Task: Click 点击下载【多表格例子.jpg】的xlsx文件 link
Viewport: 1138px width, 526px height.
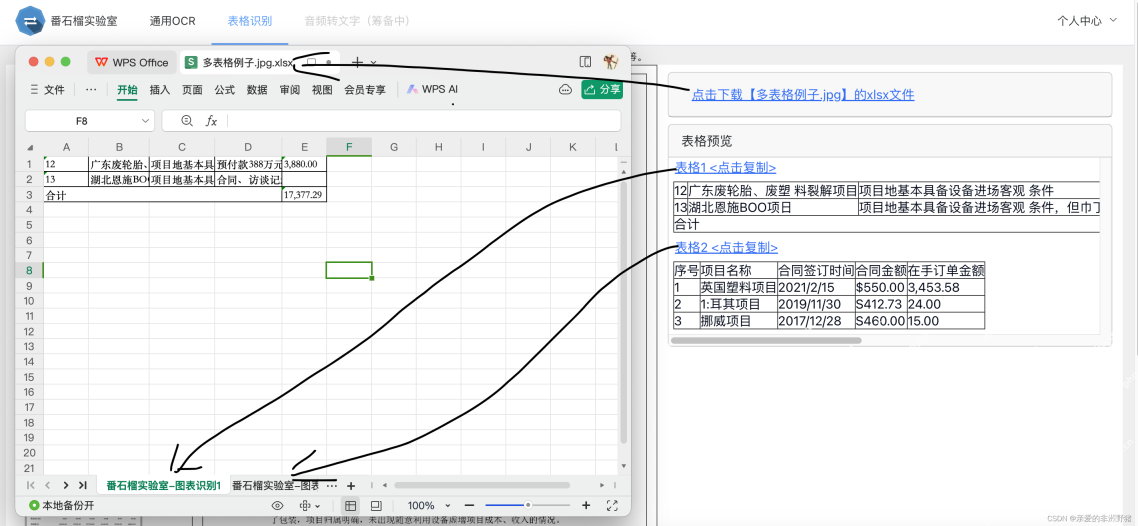Action: pos(803,94)
